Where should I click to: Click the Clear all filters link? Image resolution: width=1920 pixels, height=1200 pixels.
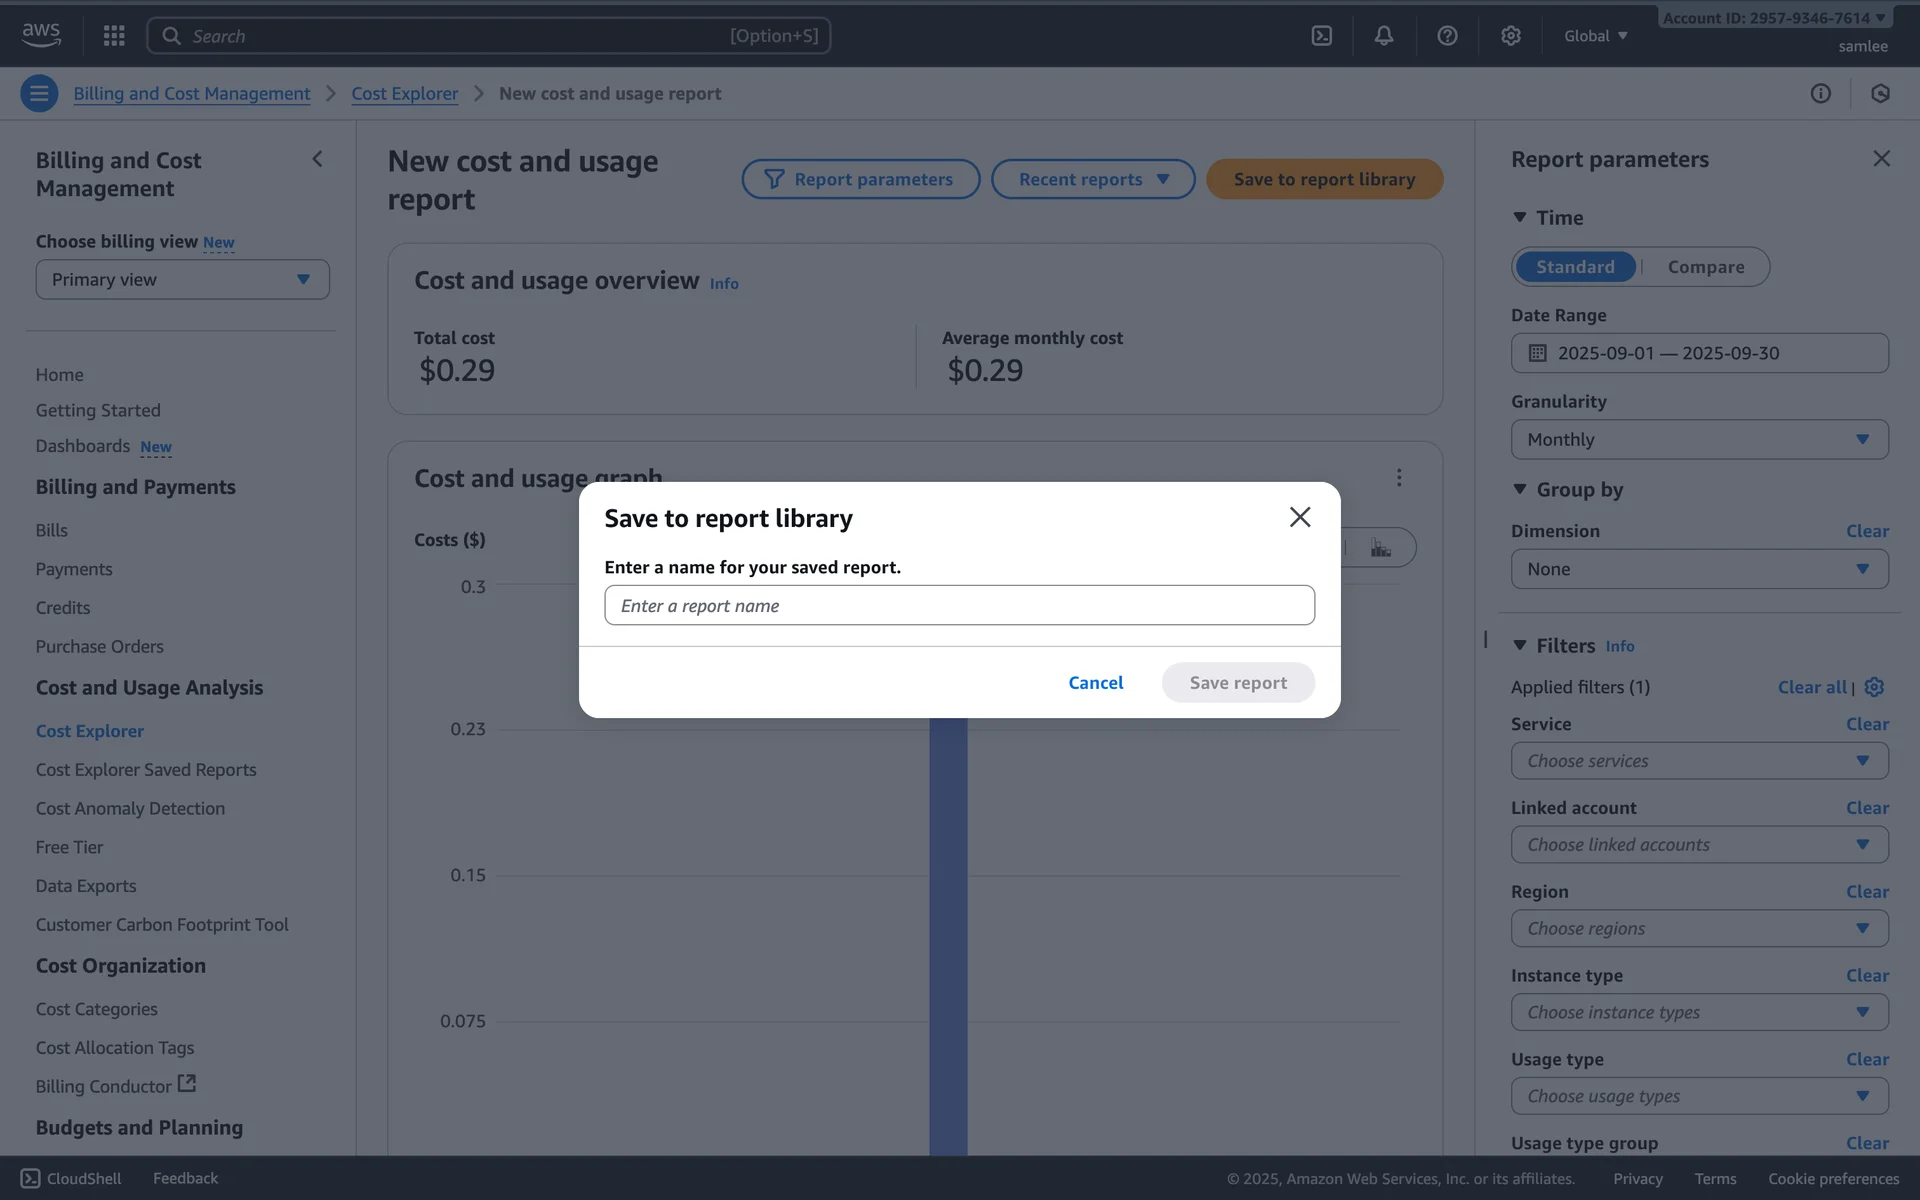[1811, 687]
